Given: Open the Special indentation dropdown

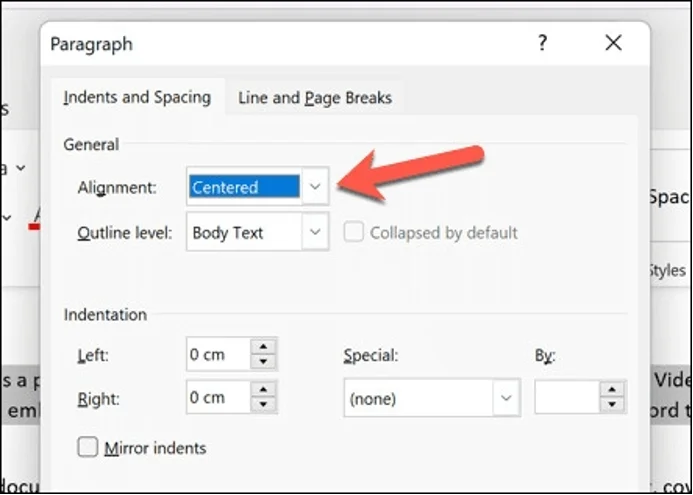Looking at the screenshot, I should 506,399.
